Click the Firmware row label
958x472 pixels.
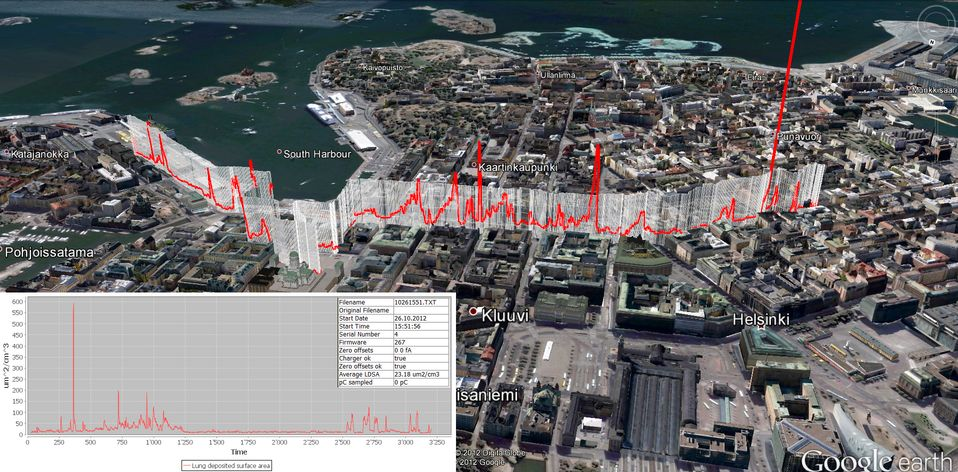(x=353, y=343)
